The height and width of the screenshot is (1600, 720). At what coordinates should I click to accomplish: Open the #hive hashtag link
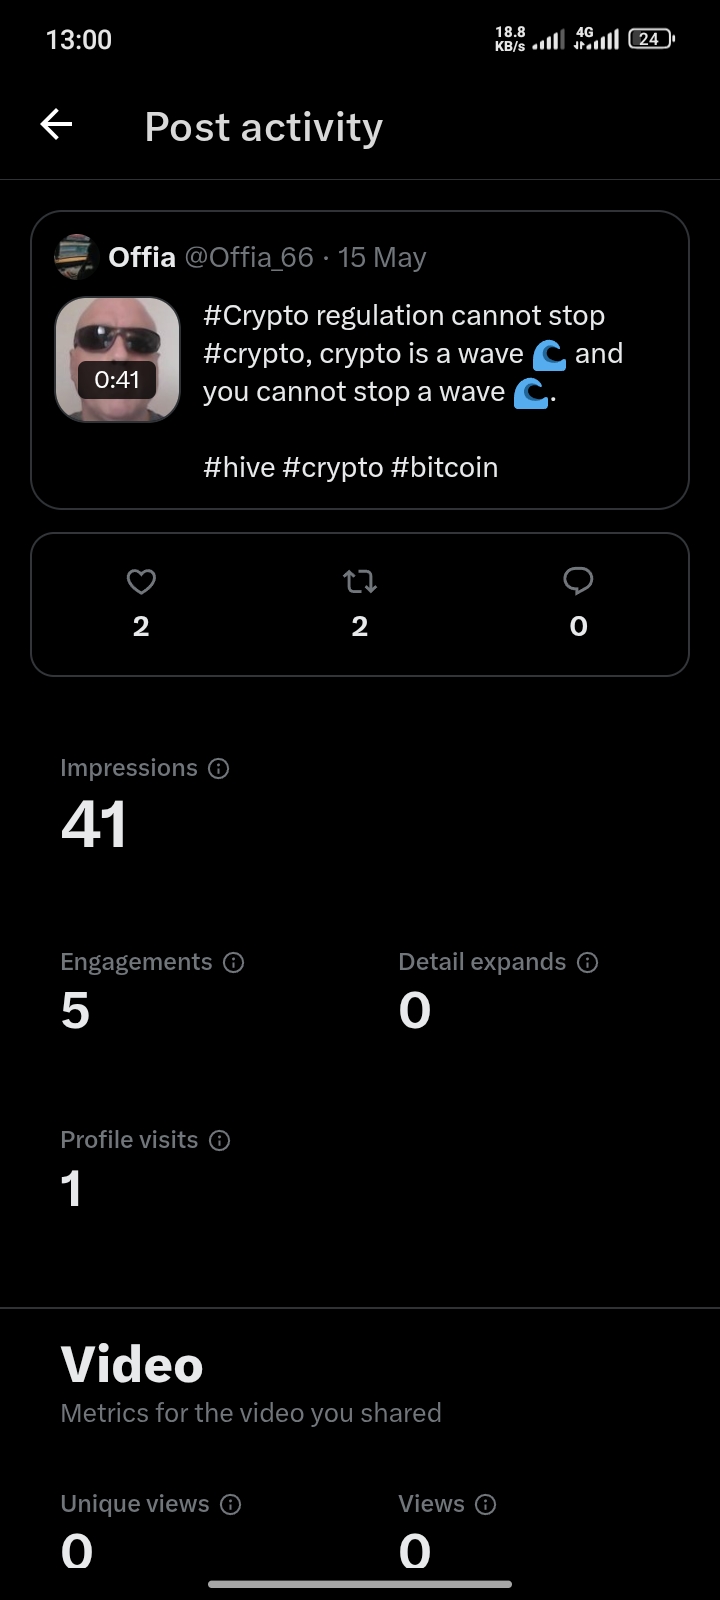click(x=239, y=467)
